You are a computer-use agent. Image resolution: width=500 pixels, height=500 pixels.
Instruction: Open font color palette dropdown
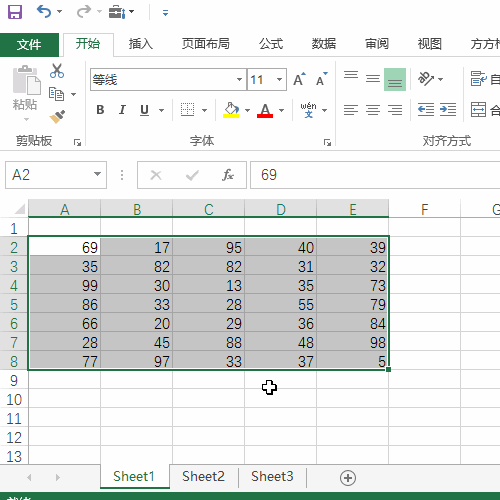coord(281,110)
